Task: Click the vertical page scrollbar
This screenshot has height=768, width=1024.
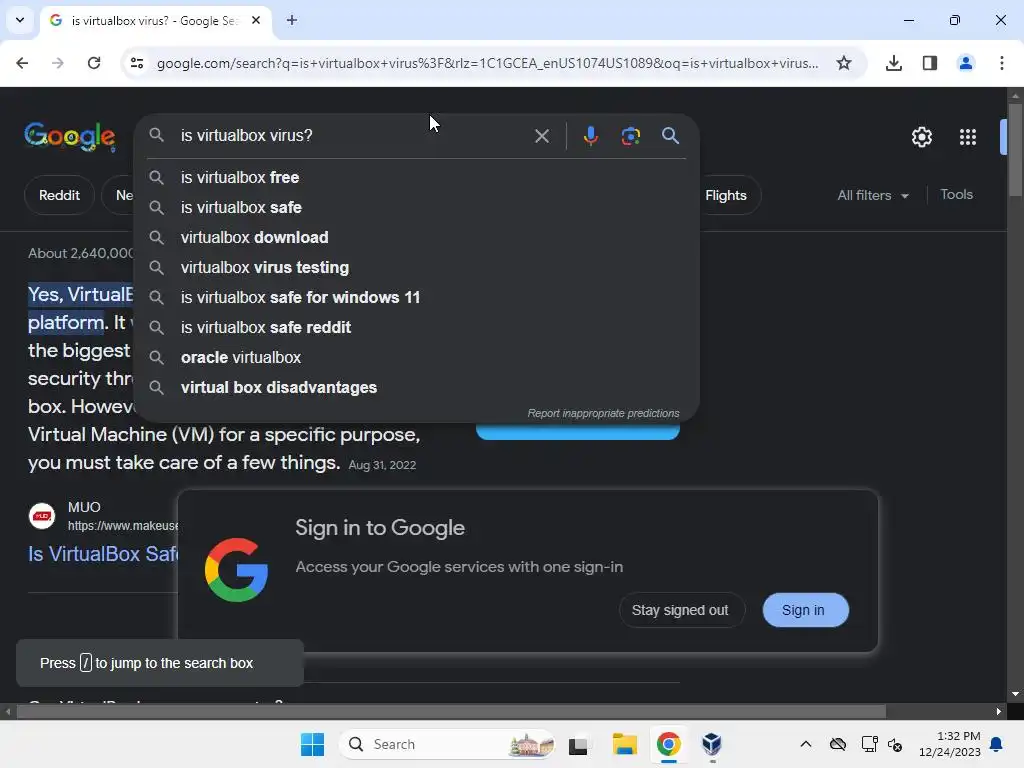Action: click(x=1015, y=150)
